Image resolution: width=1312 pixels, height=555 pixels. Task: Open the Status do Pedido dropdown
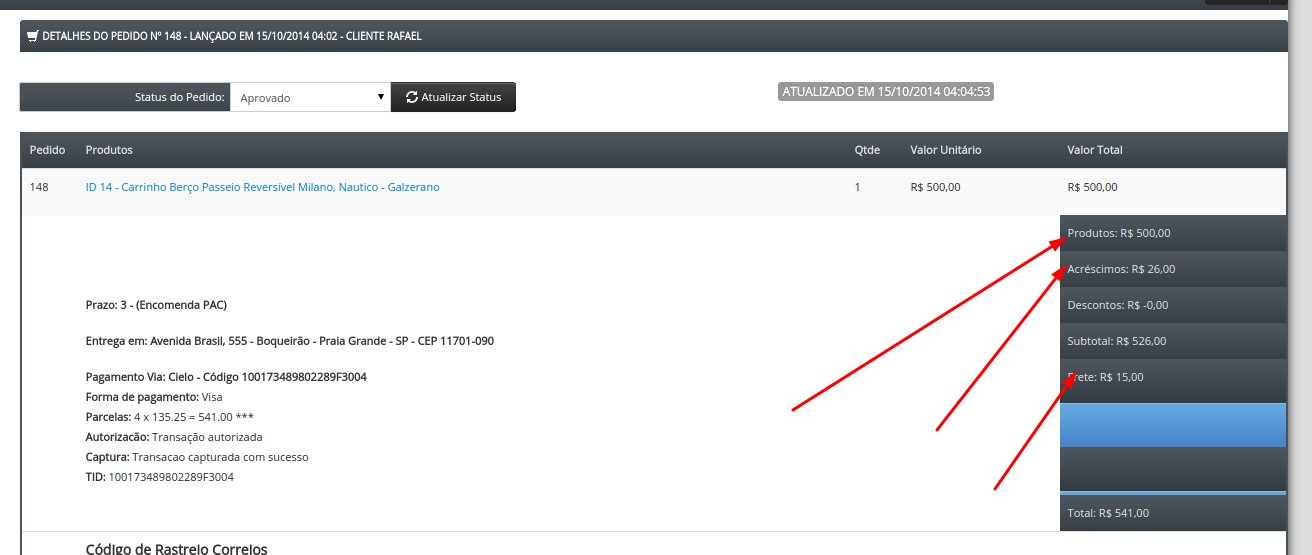point(310,97)
